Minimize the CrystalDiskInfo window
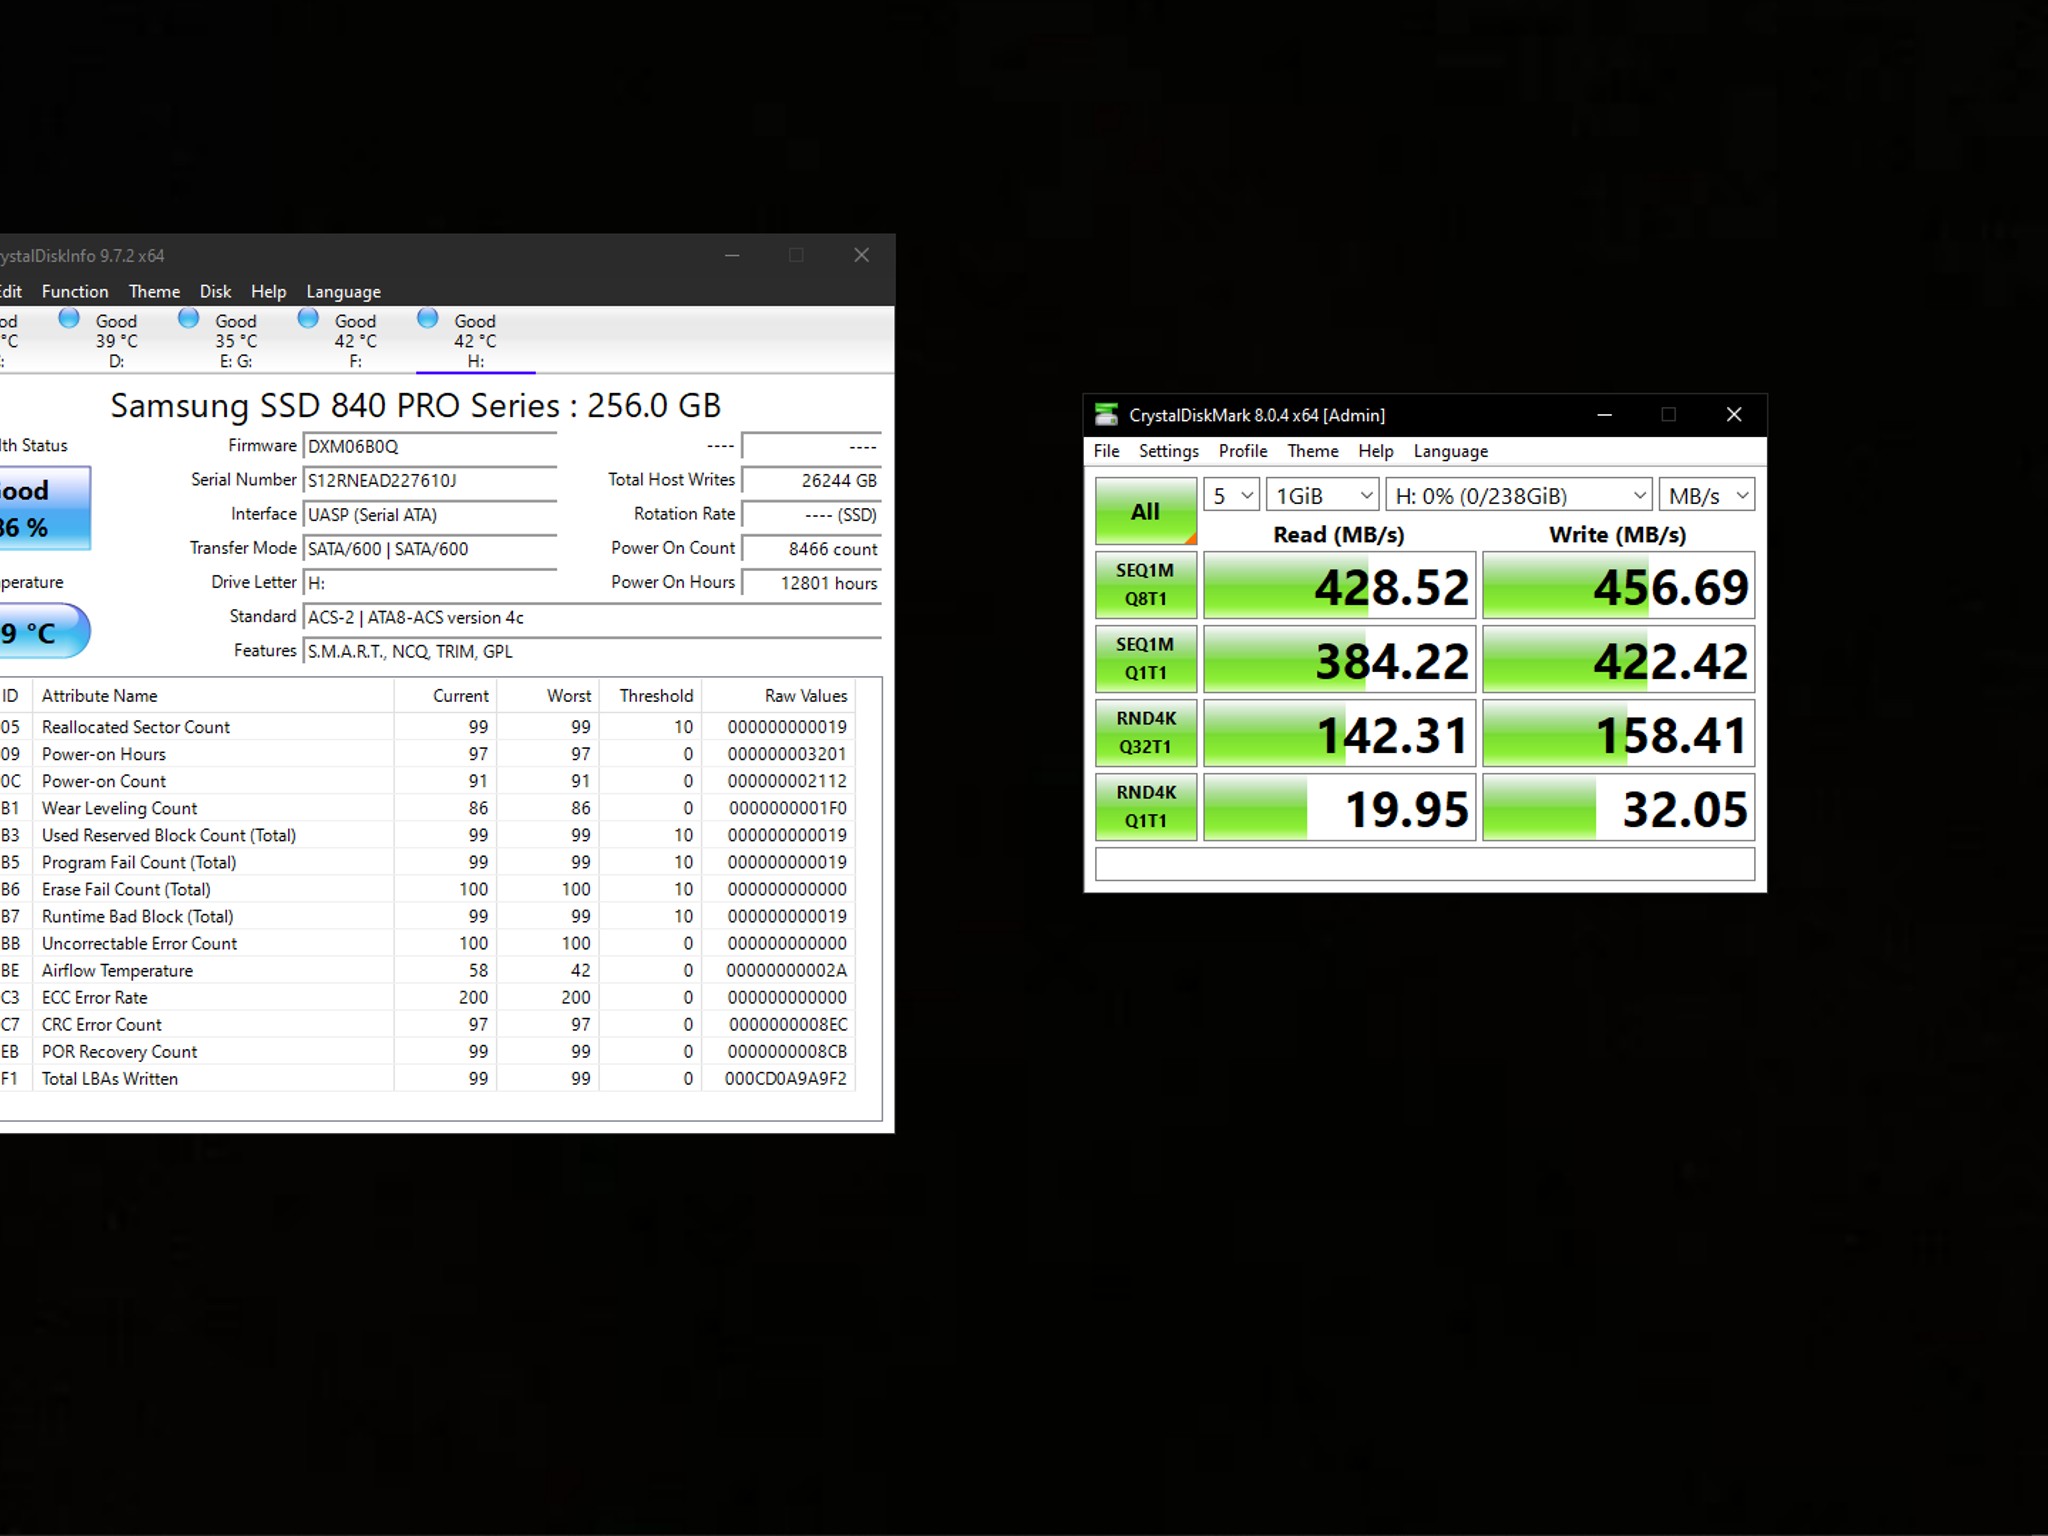Viewport: 2048px width, 1536px height. 732,255
